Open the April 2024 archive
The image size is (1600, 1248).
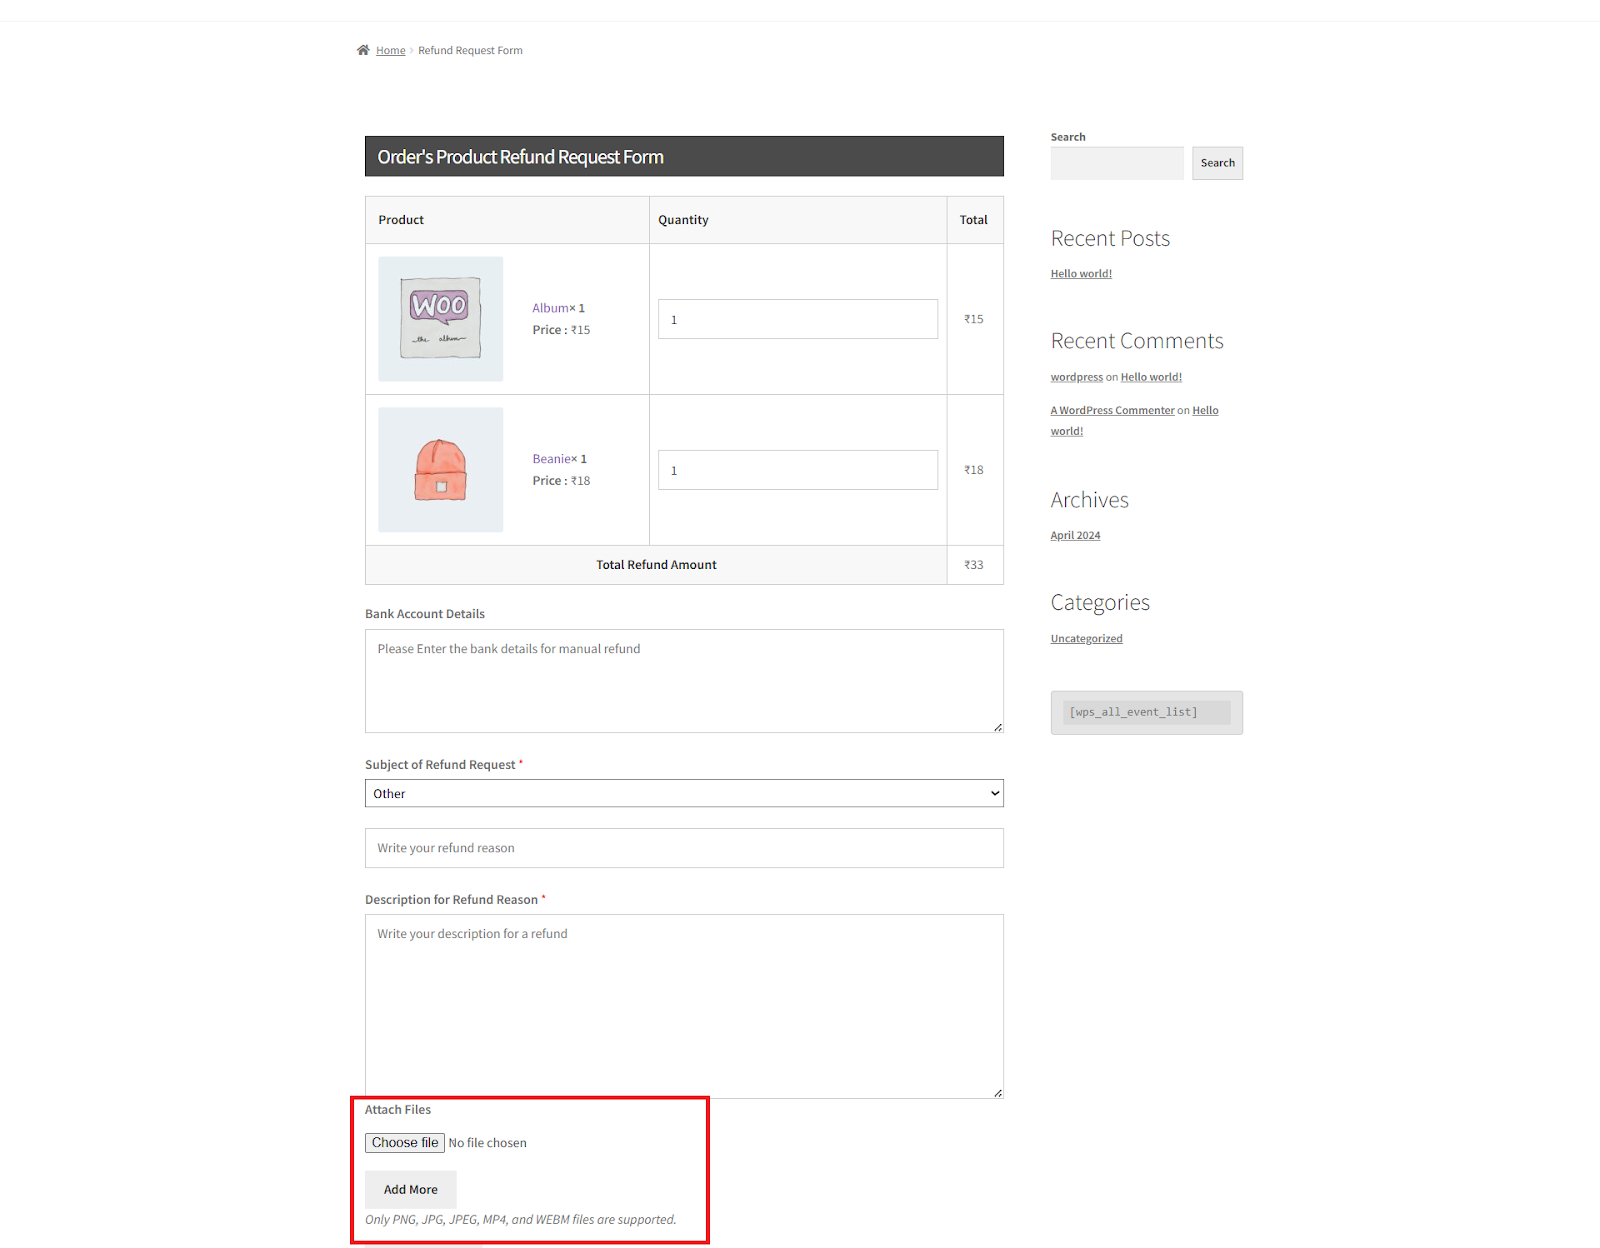pyautogui.click(x=1074, y=534)
